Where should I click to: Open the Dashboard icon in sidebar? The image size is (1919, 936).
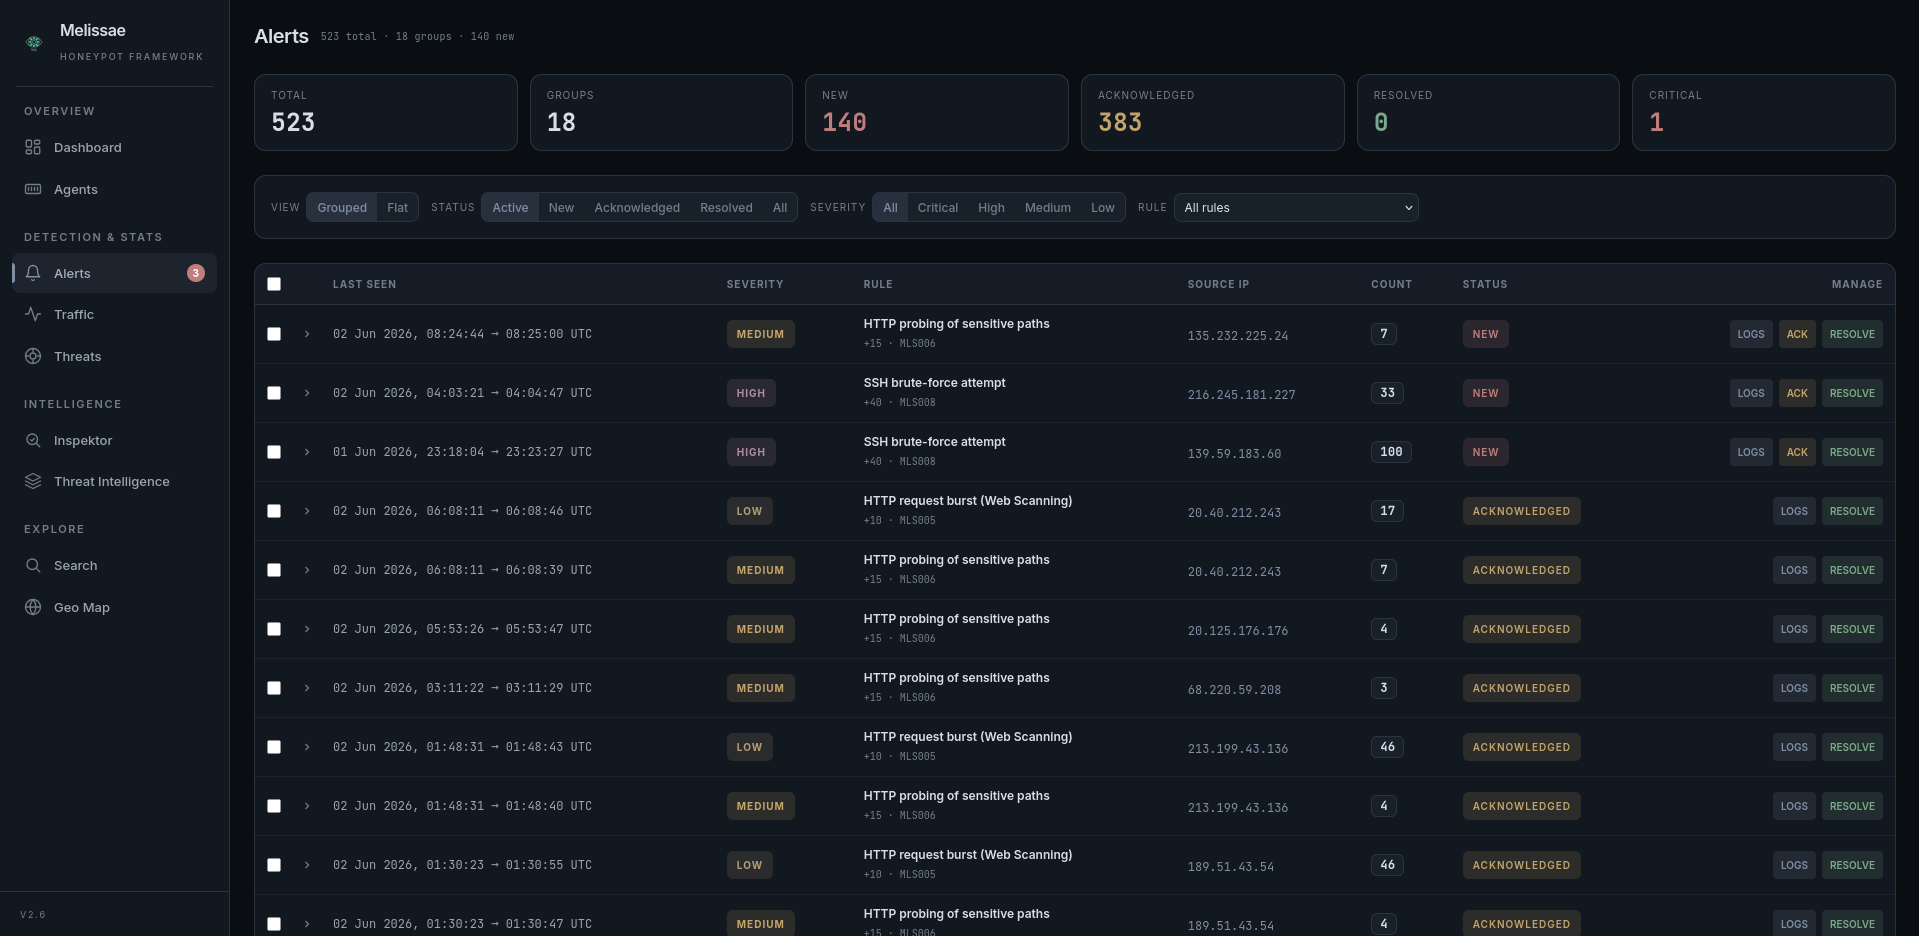point(33,147)
